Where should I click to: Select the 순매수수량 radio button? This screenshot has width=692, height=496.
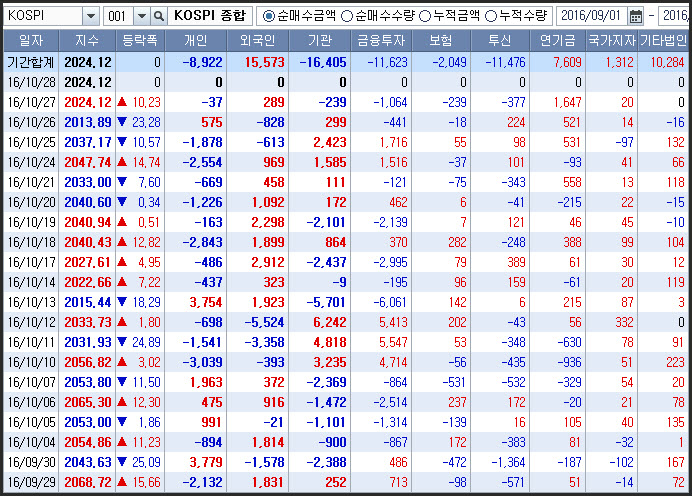pyautogui.click(x=347, y=16)
